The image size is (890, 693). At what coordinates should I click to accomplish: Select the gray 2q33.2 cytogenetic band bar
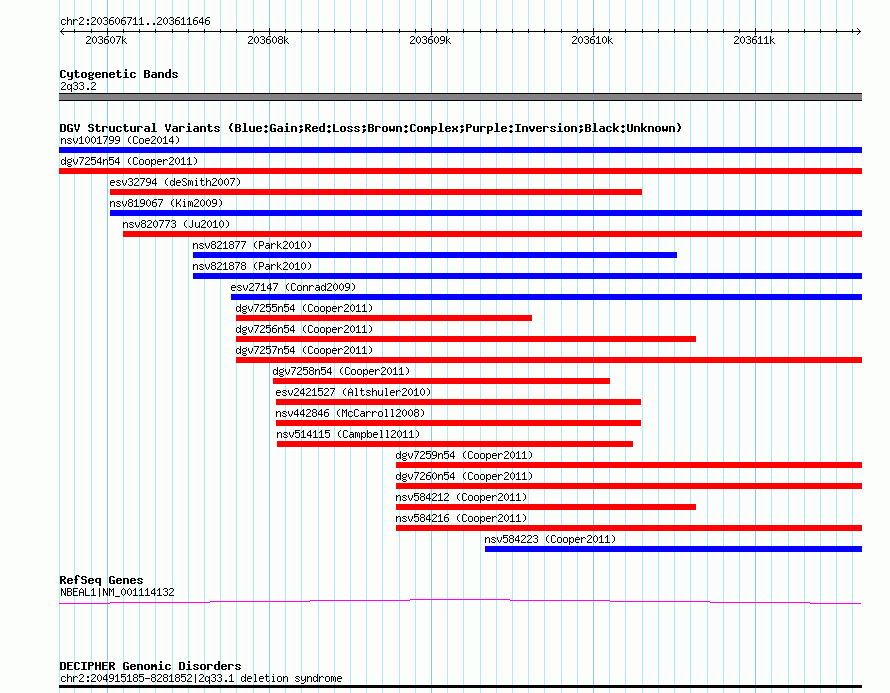(x=460, y=97)
